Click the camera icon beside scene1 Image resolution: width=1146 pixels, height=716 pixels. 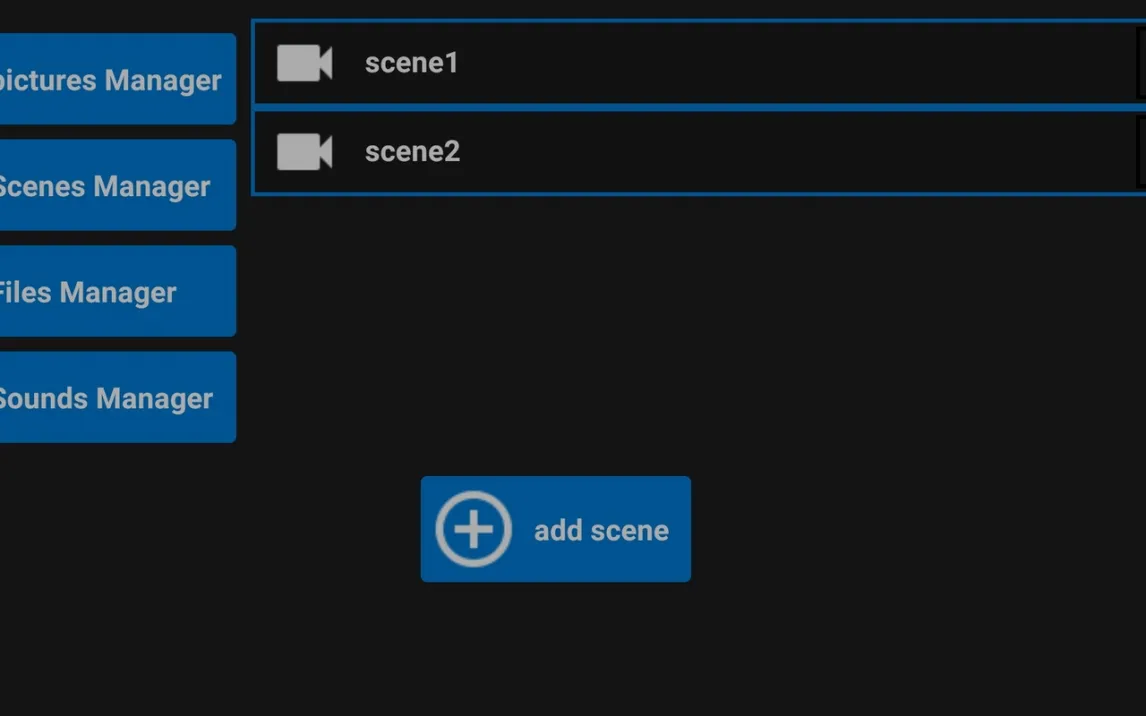pyautogui.click(x=304, y=63)
